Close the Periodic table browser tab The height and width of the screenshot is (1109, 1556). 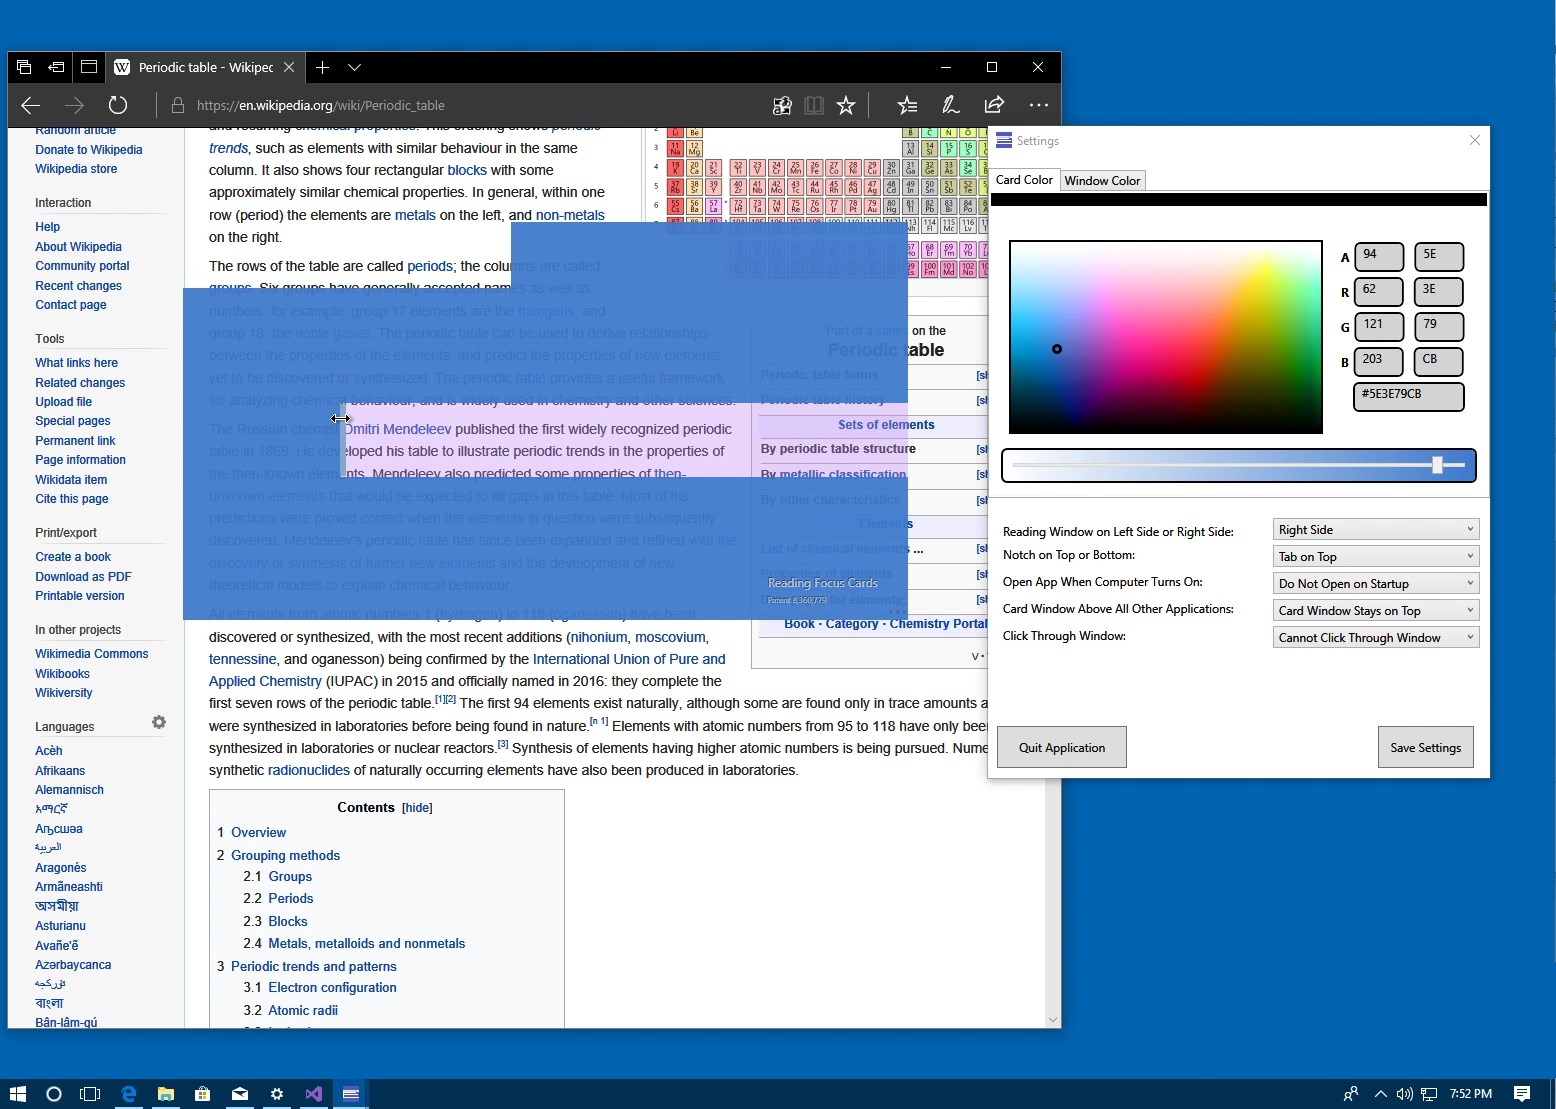click(x=289, y=67)
